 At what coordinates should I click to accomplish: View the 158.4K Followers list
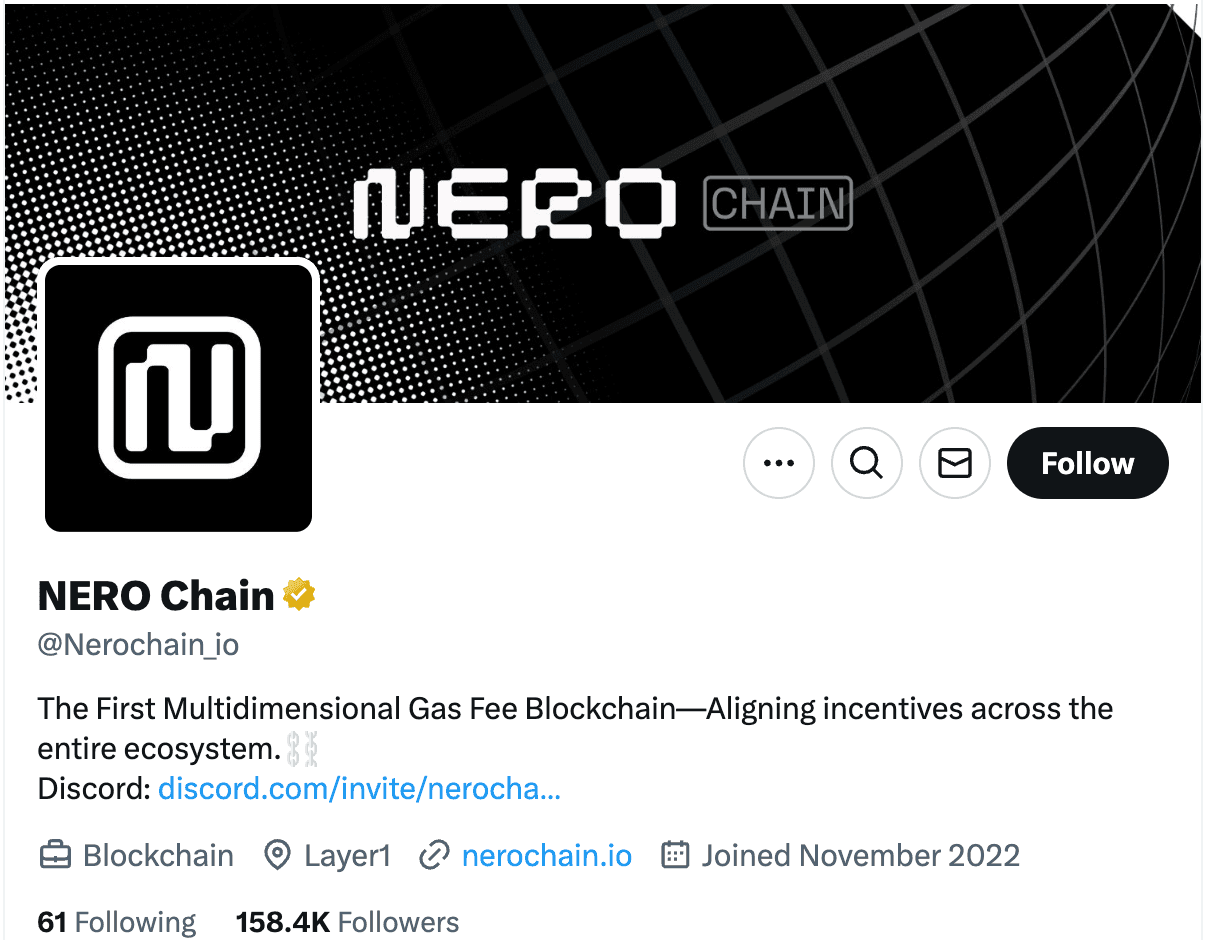(x=347, y=922)
